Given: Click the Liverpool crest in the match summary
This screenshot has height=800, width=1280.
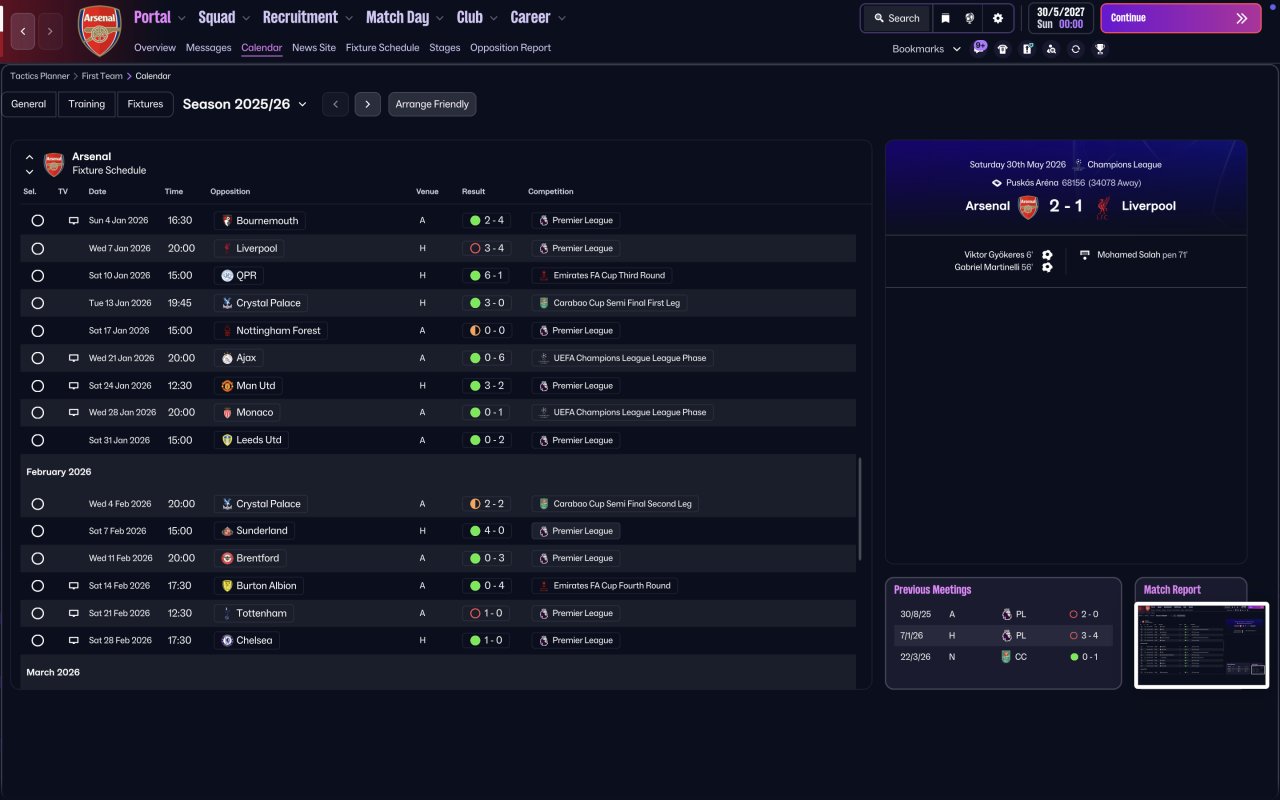Looking at the screenshot, I should [1104, 207].
